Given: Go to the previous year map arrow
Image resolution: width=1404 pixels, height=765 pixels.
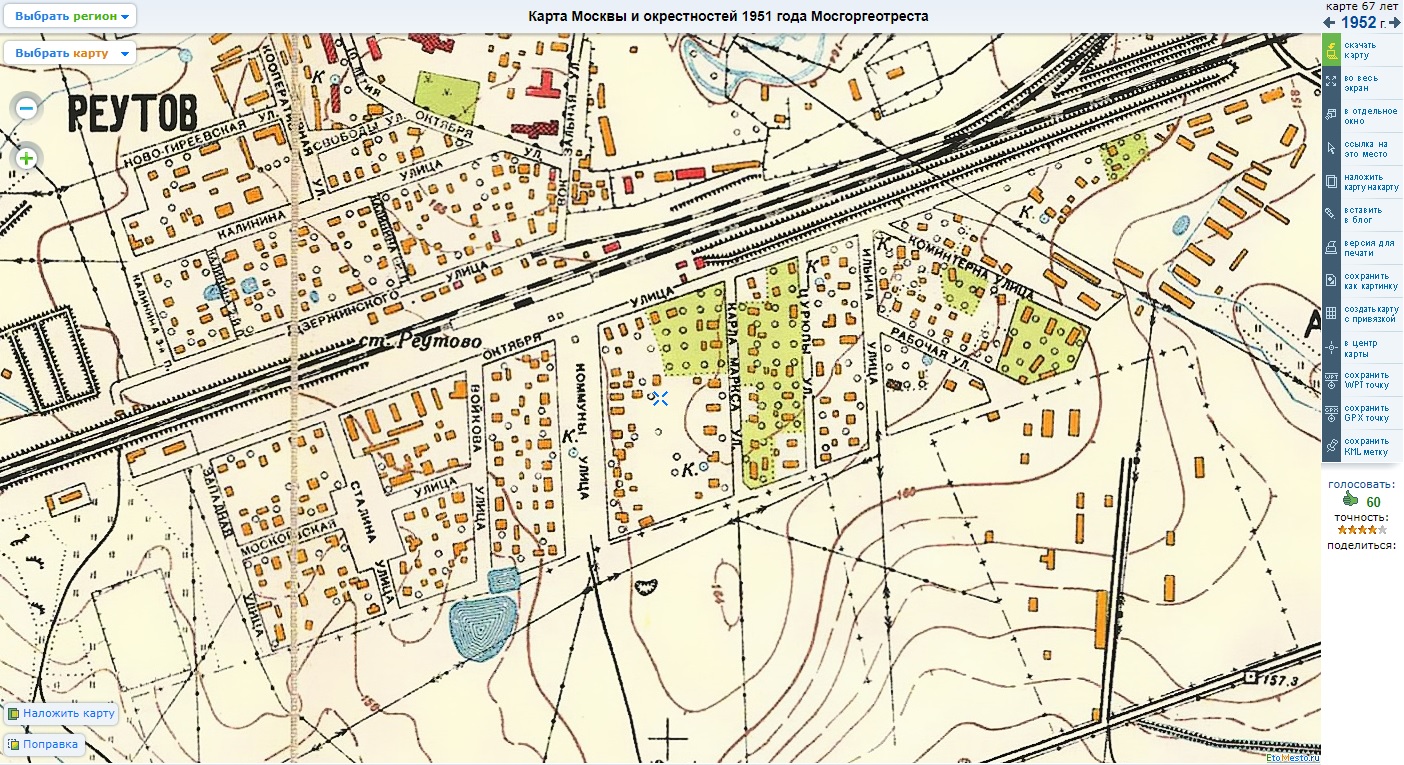Looking at the screenshot, I should pos(1329,23).
